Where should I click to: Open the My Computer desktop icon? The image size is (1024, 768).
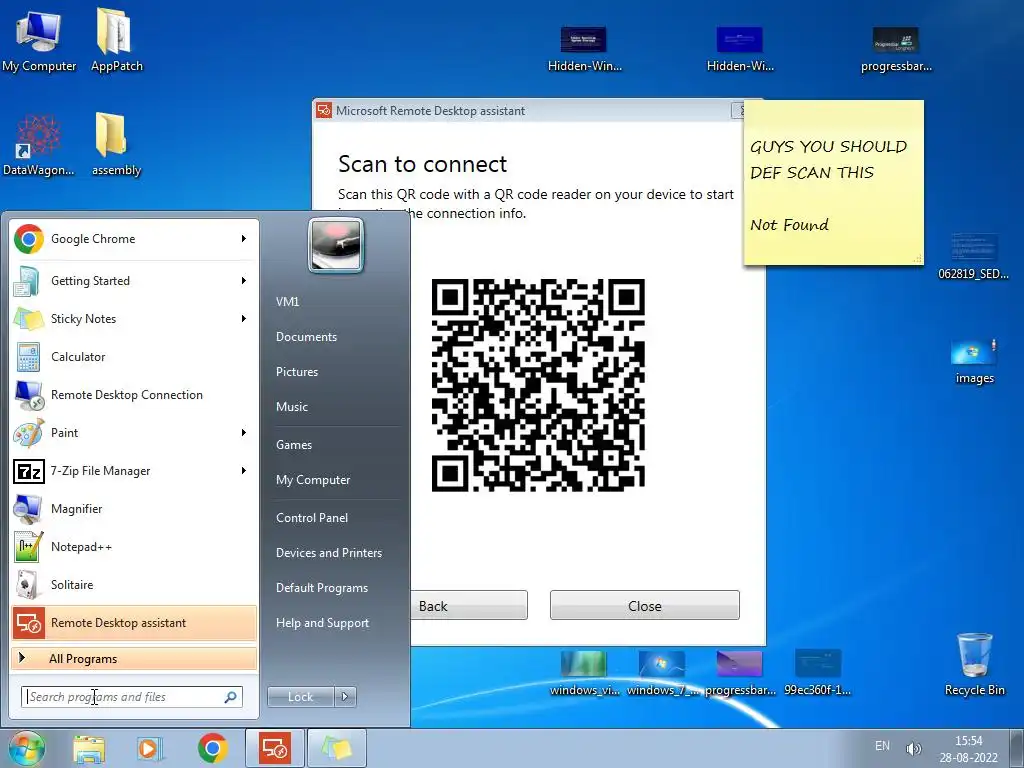(39, 40)
